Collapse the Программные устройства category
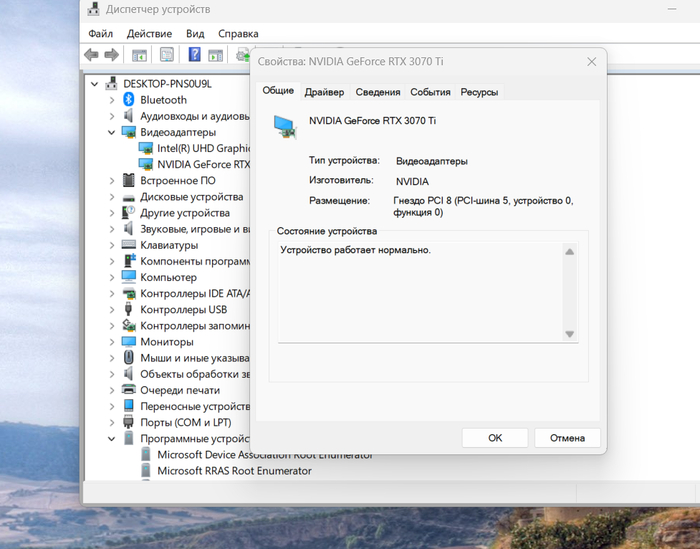 pyautogui.click(x=112, y=439)
